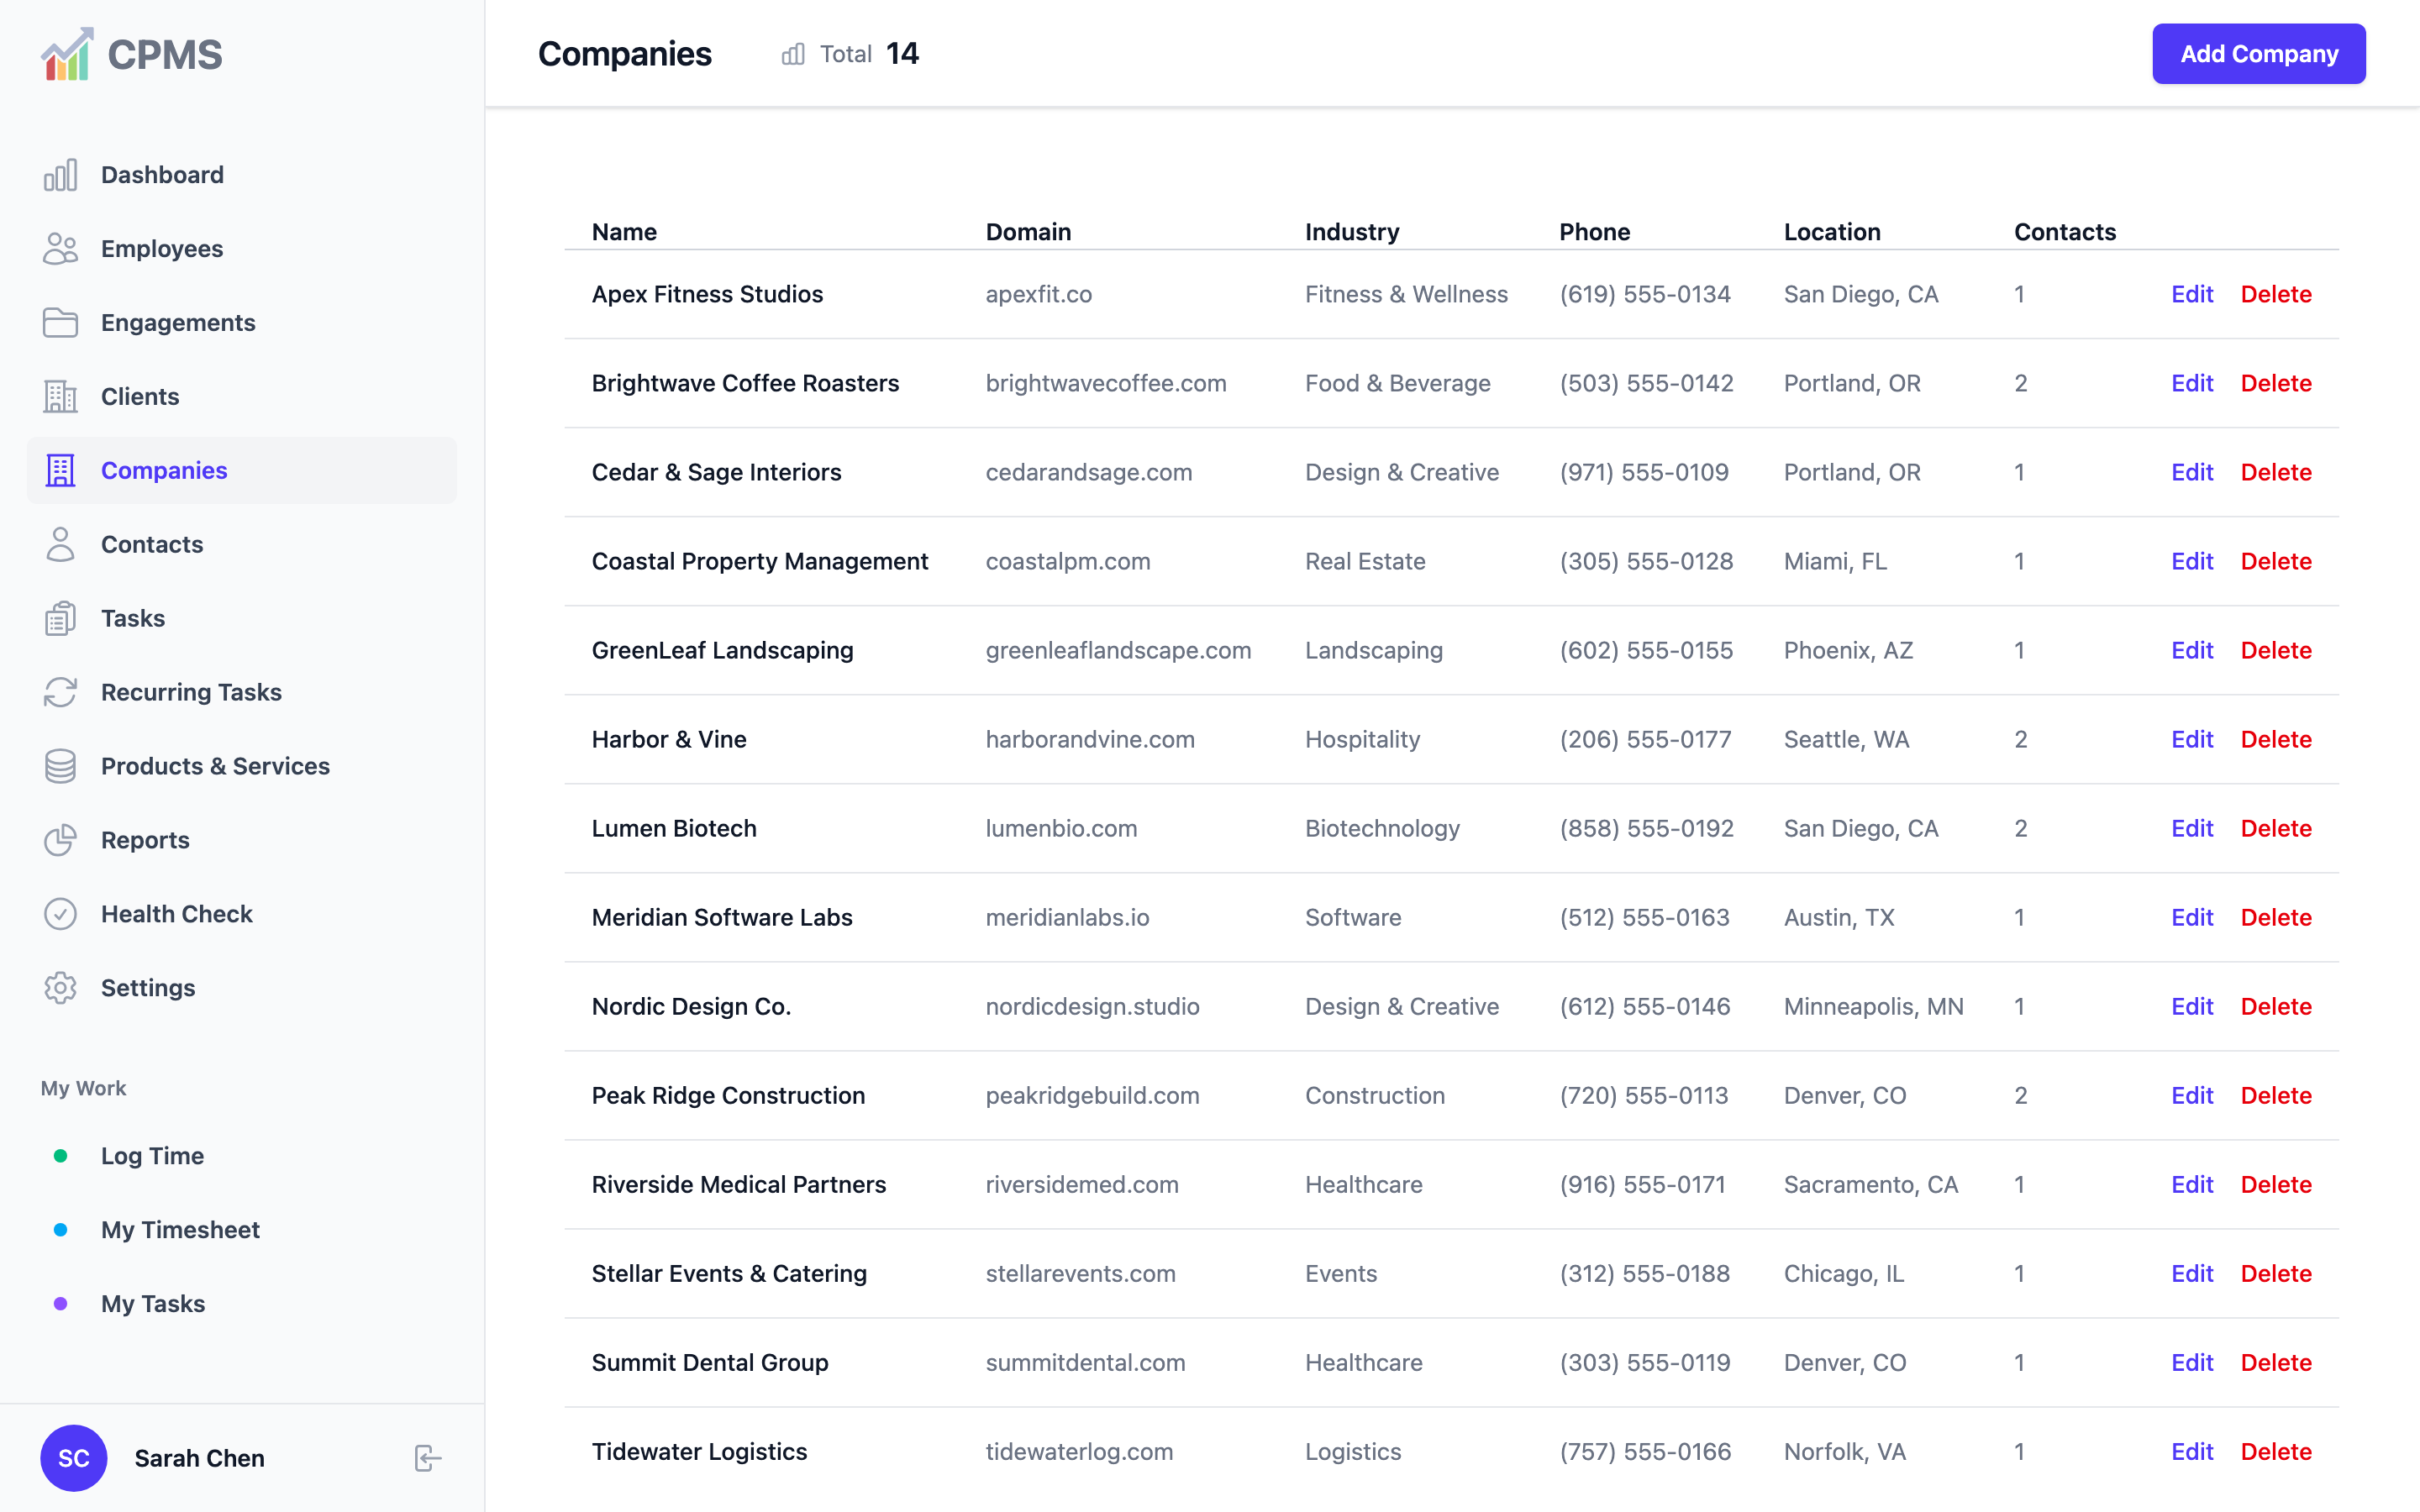Delete Summit Dental Group

coord(2276,1362)
